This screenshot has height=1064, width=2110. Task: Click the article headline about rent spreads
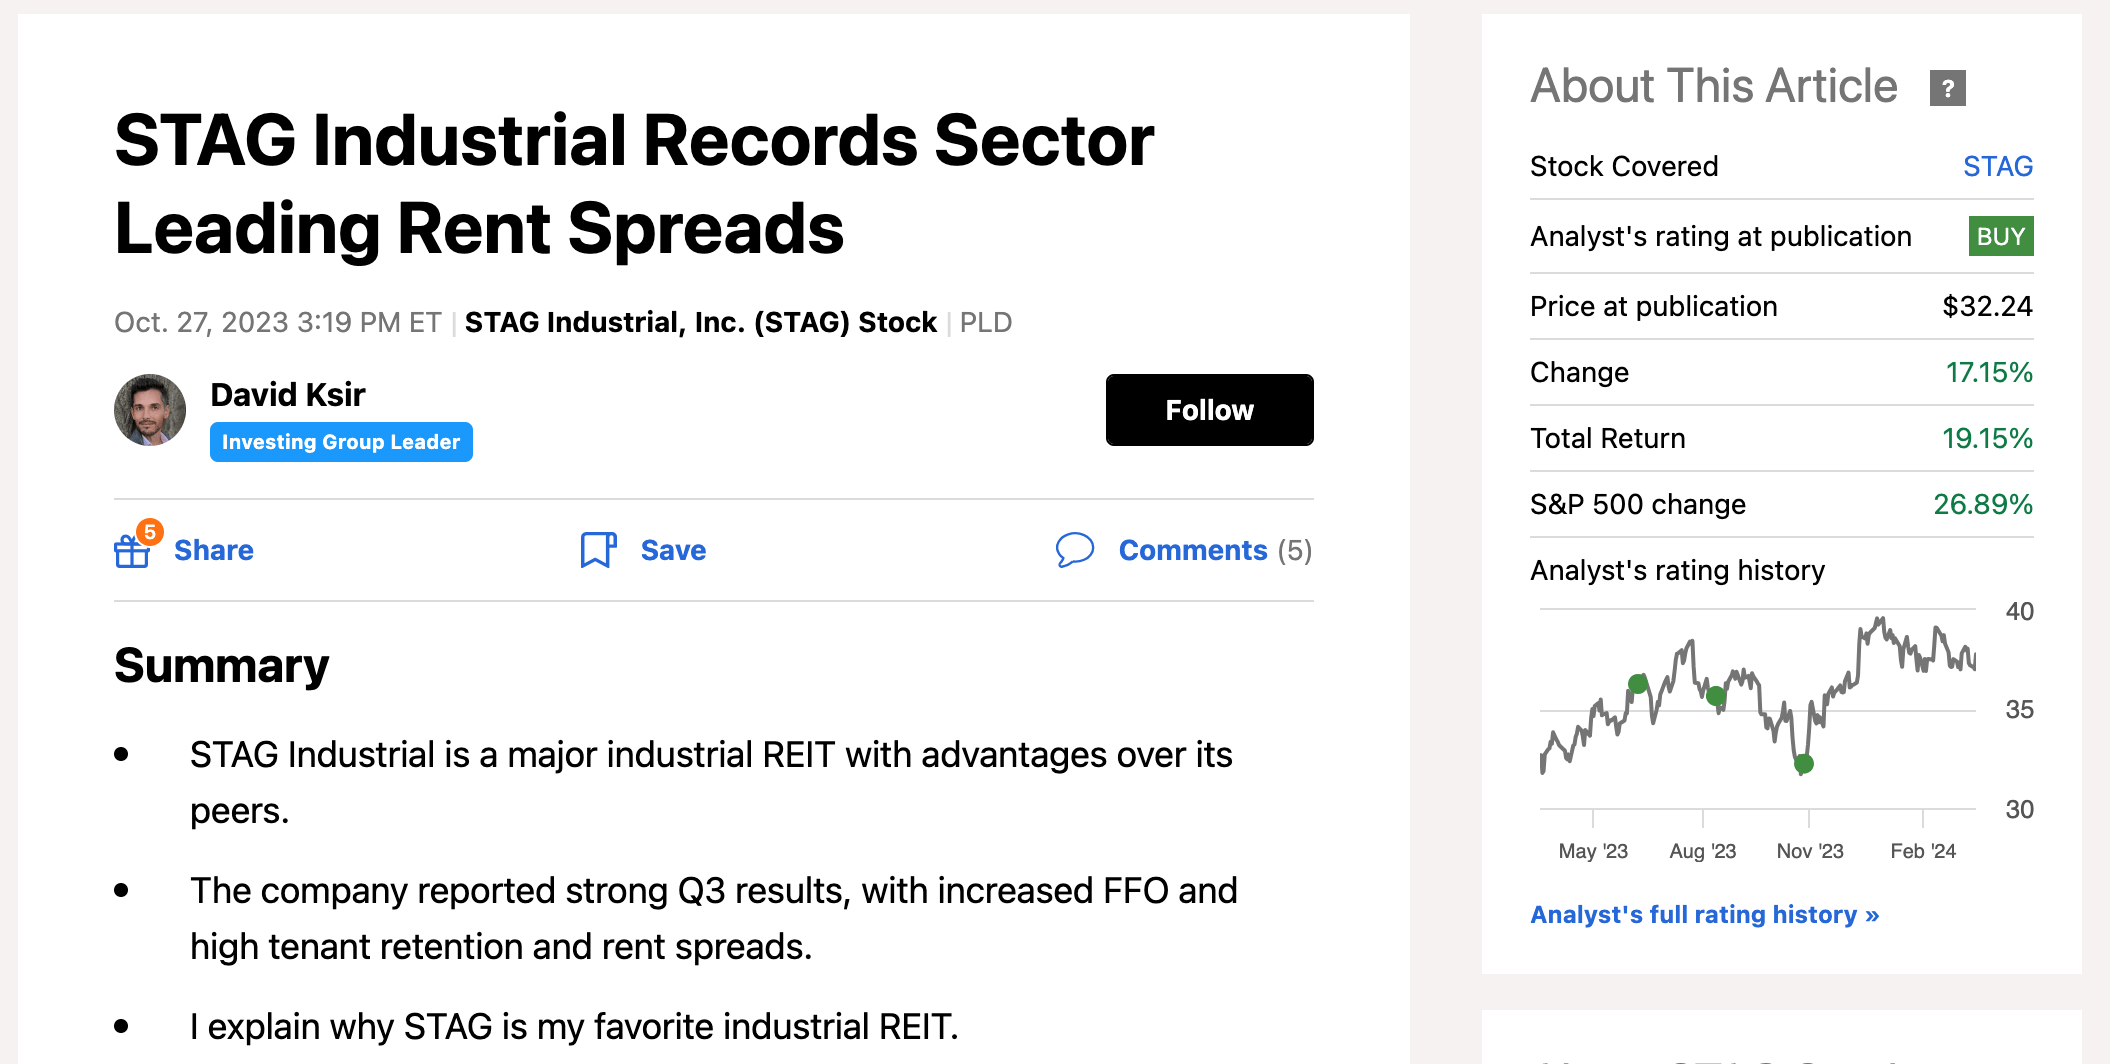pos(634,184)
